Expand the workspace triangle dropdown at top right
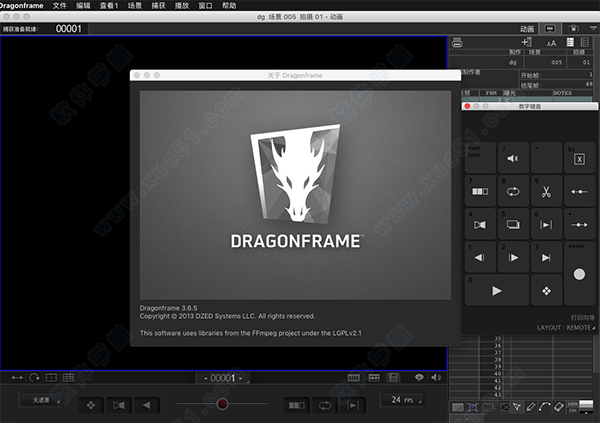This screenshot has width=600, height=423. click(593, 28)
